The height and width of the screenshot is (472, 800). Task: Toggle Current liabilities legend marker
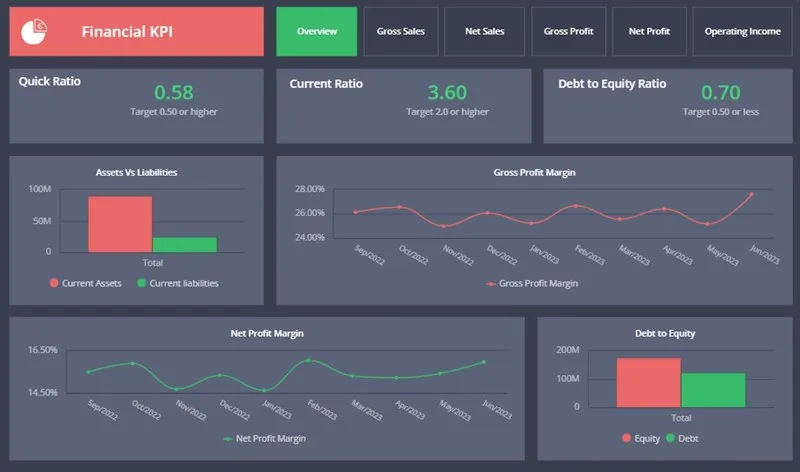click(x=142, y=283)
